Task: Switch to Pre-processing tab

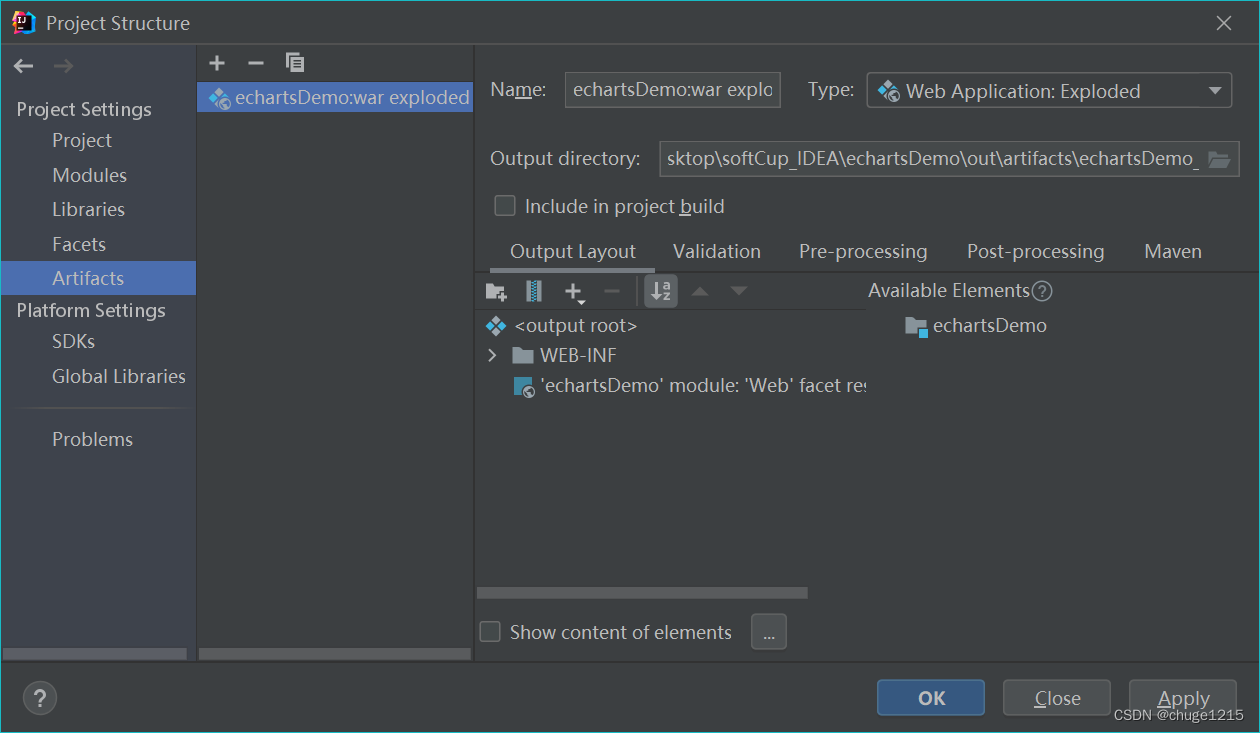Action: (x=863, y=251)
